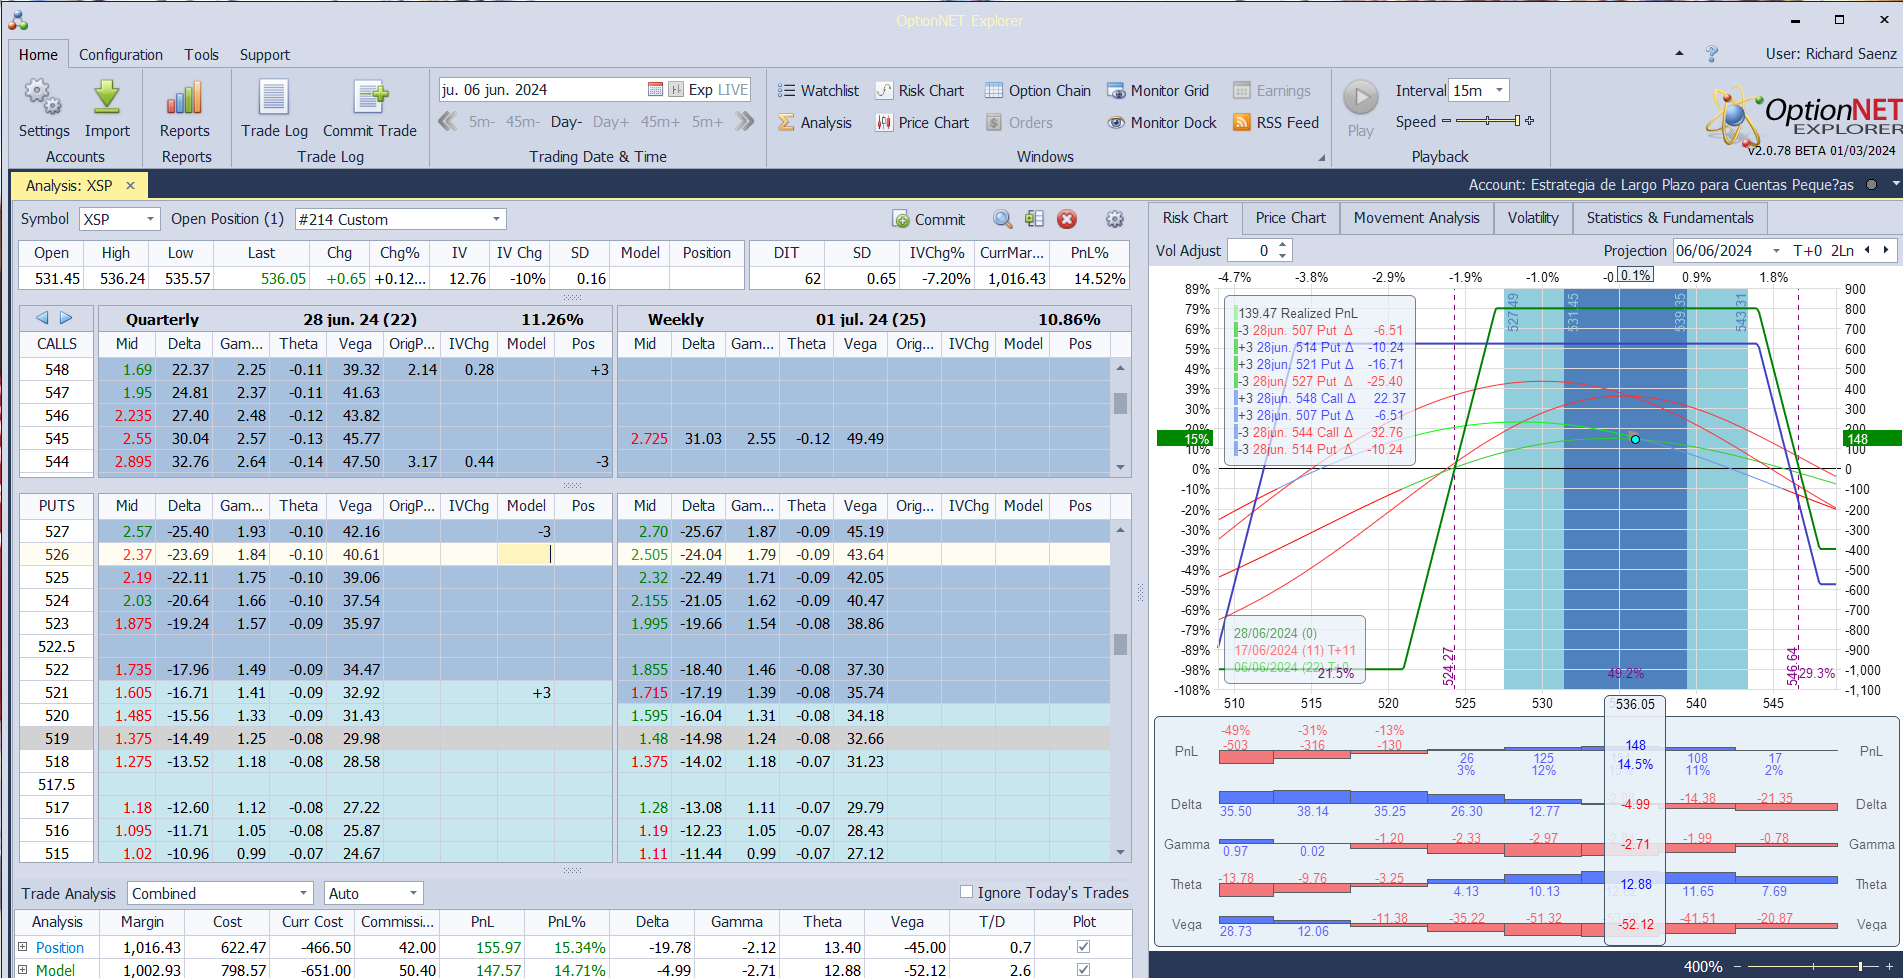Image resolution: width=1903 pixels, height=978 pixels.
Task: Open the Settings gear in Accounts group
Action: (x=43, y=98)
